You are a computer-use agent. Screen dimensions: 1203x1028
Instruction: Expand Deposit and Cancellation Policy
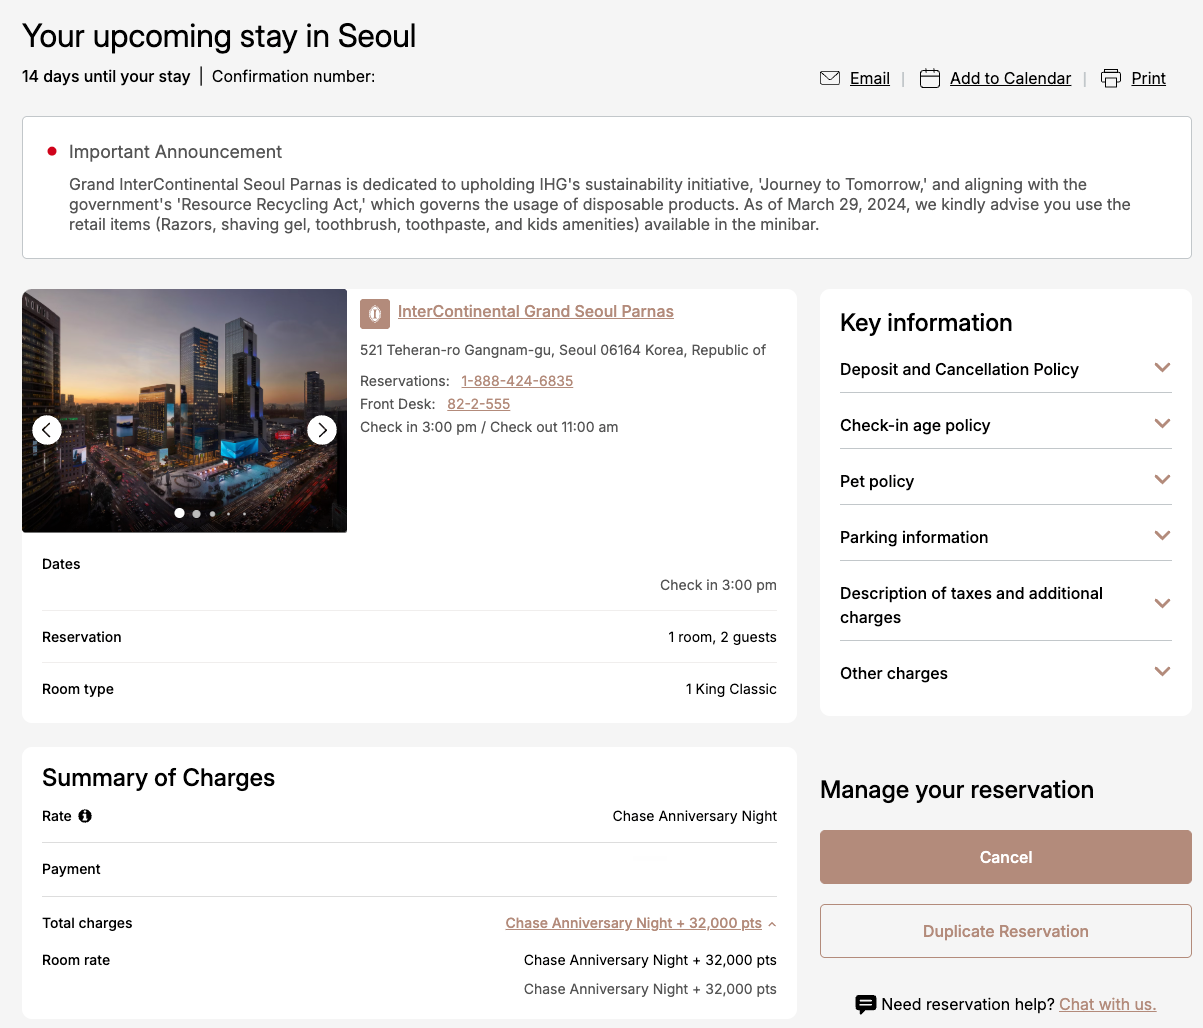coord(1005,369)
